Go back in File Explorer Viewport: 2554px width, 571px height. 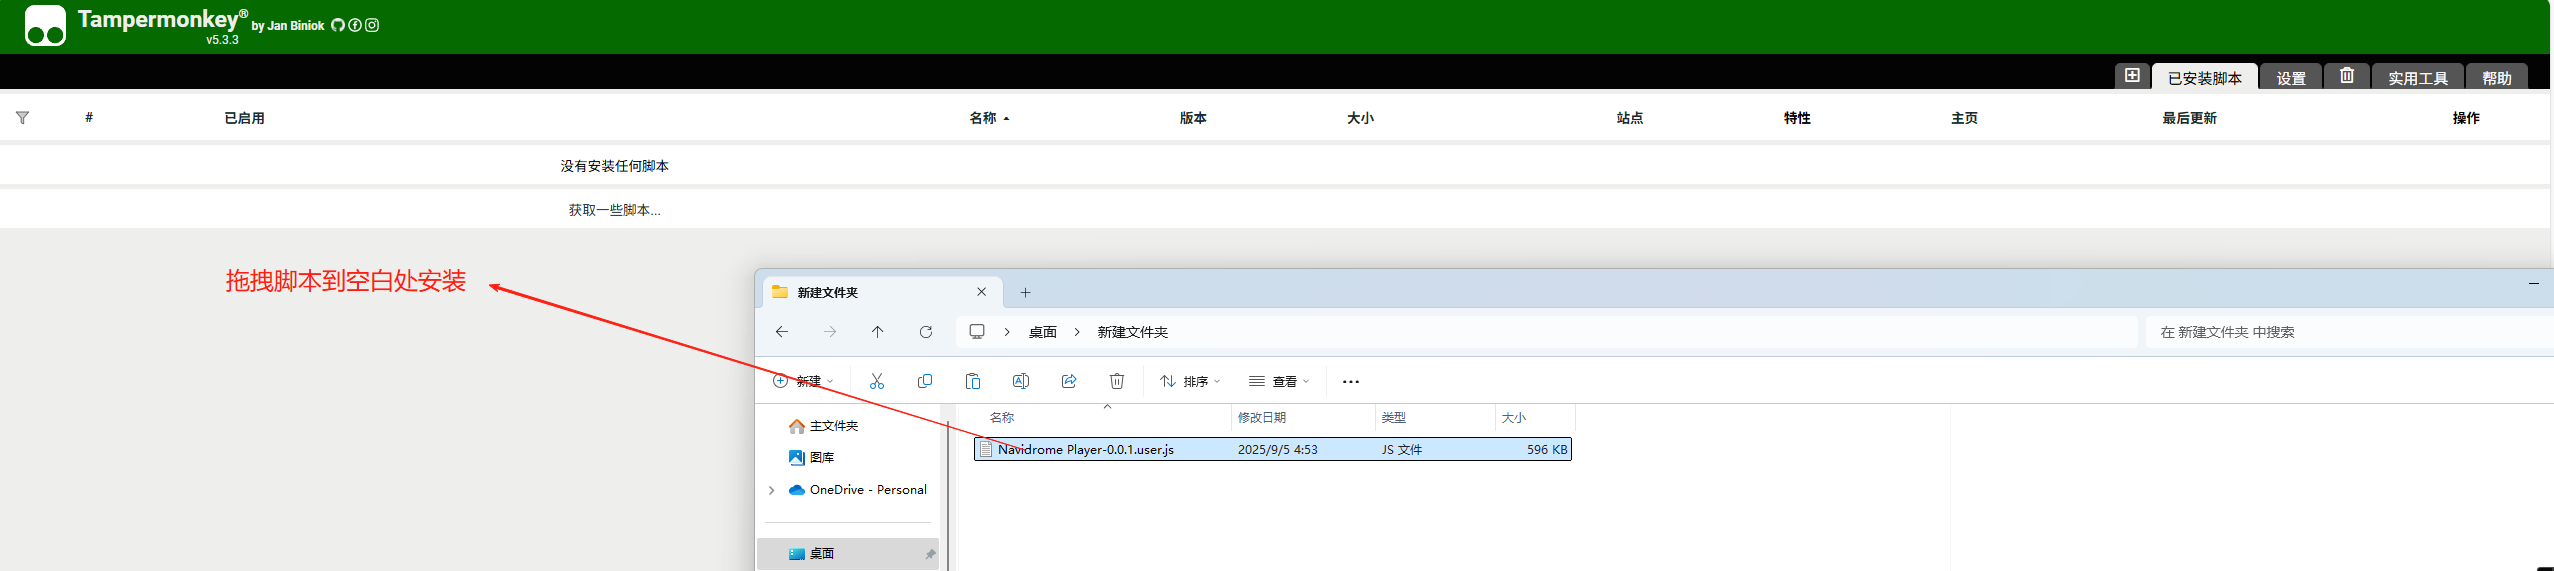782,332
